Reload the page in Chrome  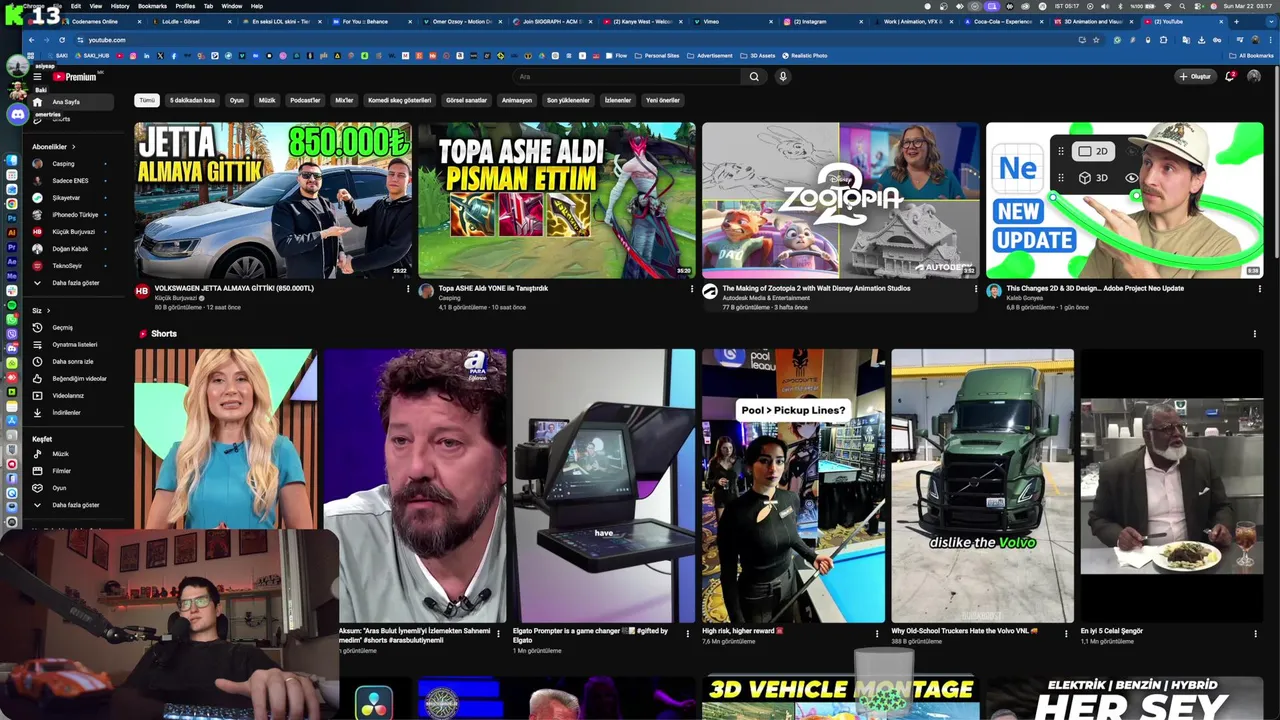63,40
